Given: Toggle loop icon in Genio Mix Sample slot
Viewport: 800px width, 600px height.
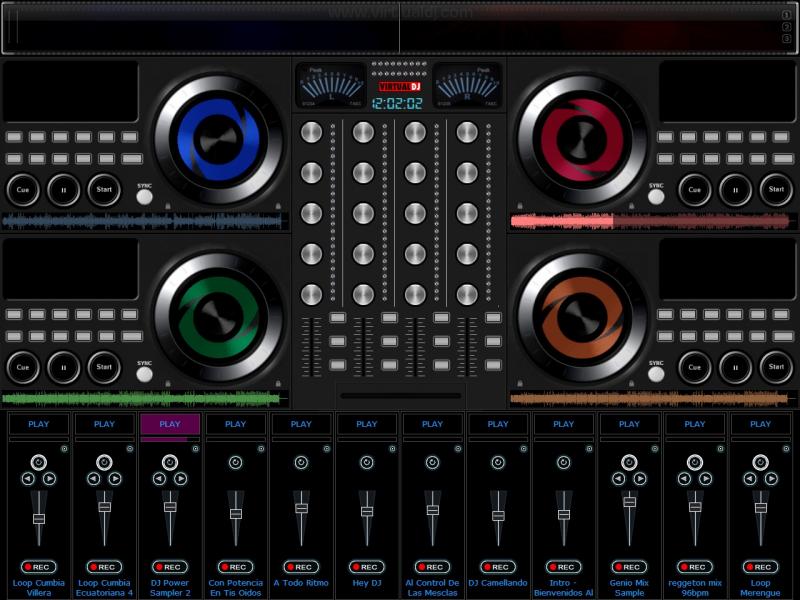Looking at the screenshot, I should (x=630, y=462).
